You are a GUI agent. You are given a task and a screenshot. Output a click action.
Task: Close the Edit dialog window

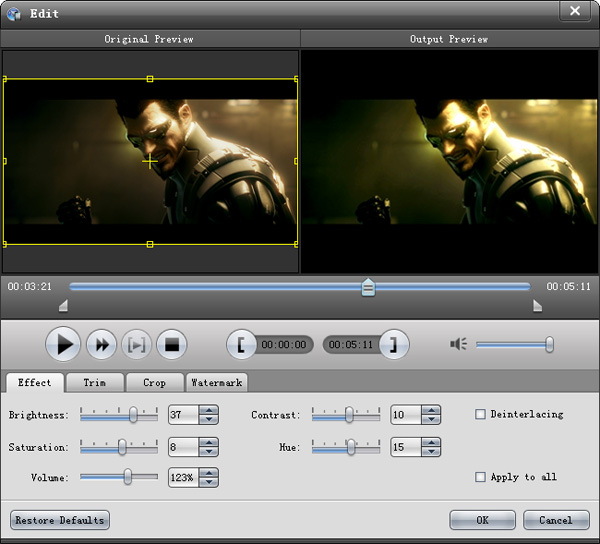click(575, 11)
